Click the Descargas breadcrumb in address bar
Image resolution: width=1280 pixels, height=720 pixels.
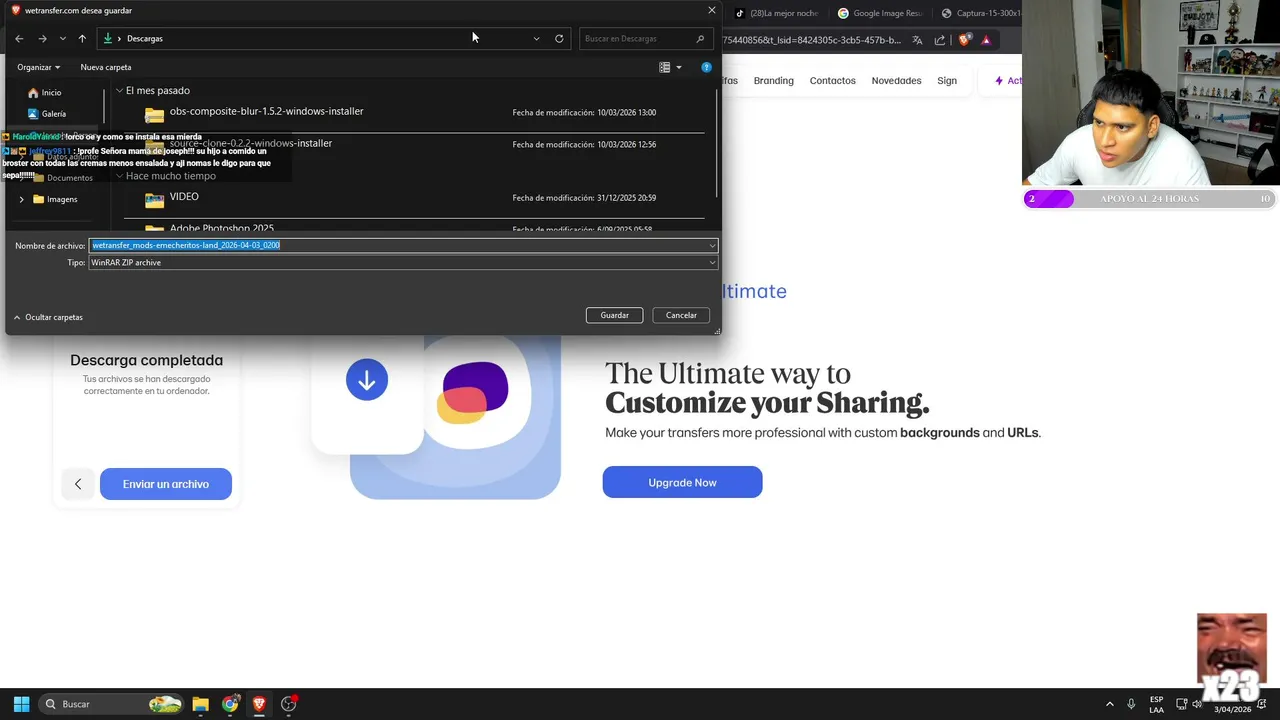click(x=145, y=39)
